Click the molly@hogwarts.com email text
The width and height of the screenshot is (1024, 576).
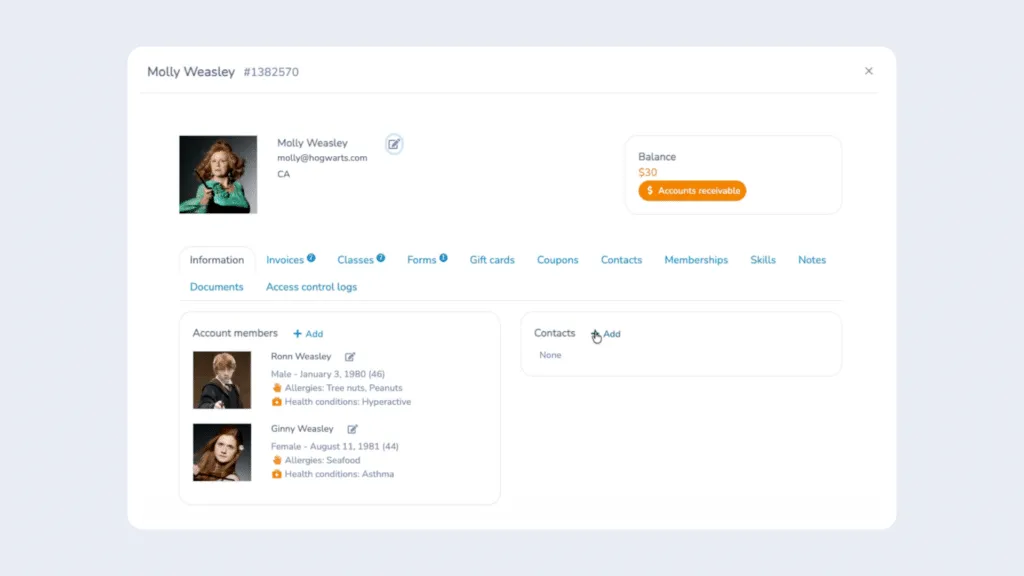[322, 158]
